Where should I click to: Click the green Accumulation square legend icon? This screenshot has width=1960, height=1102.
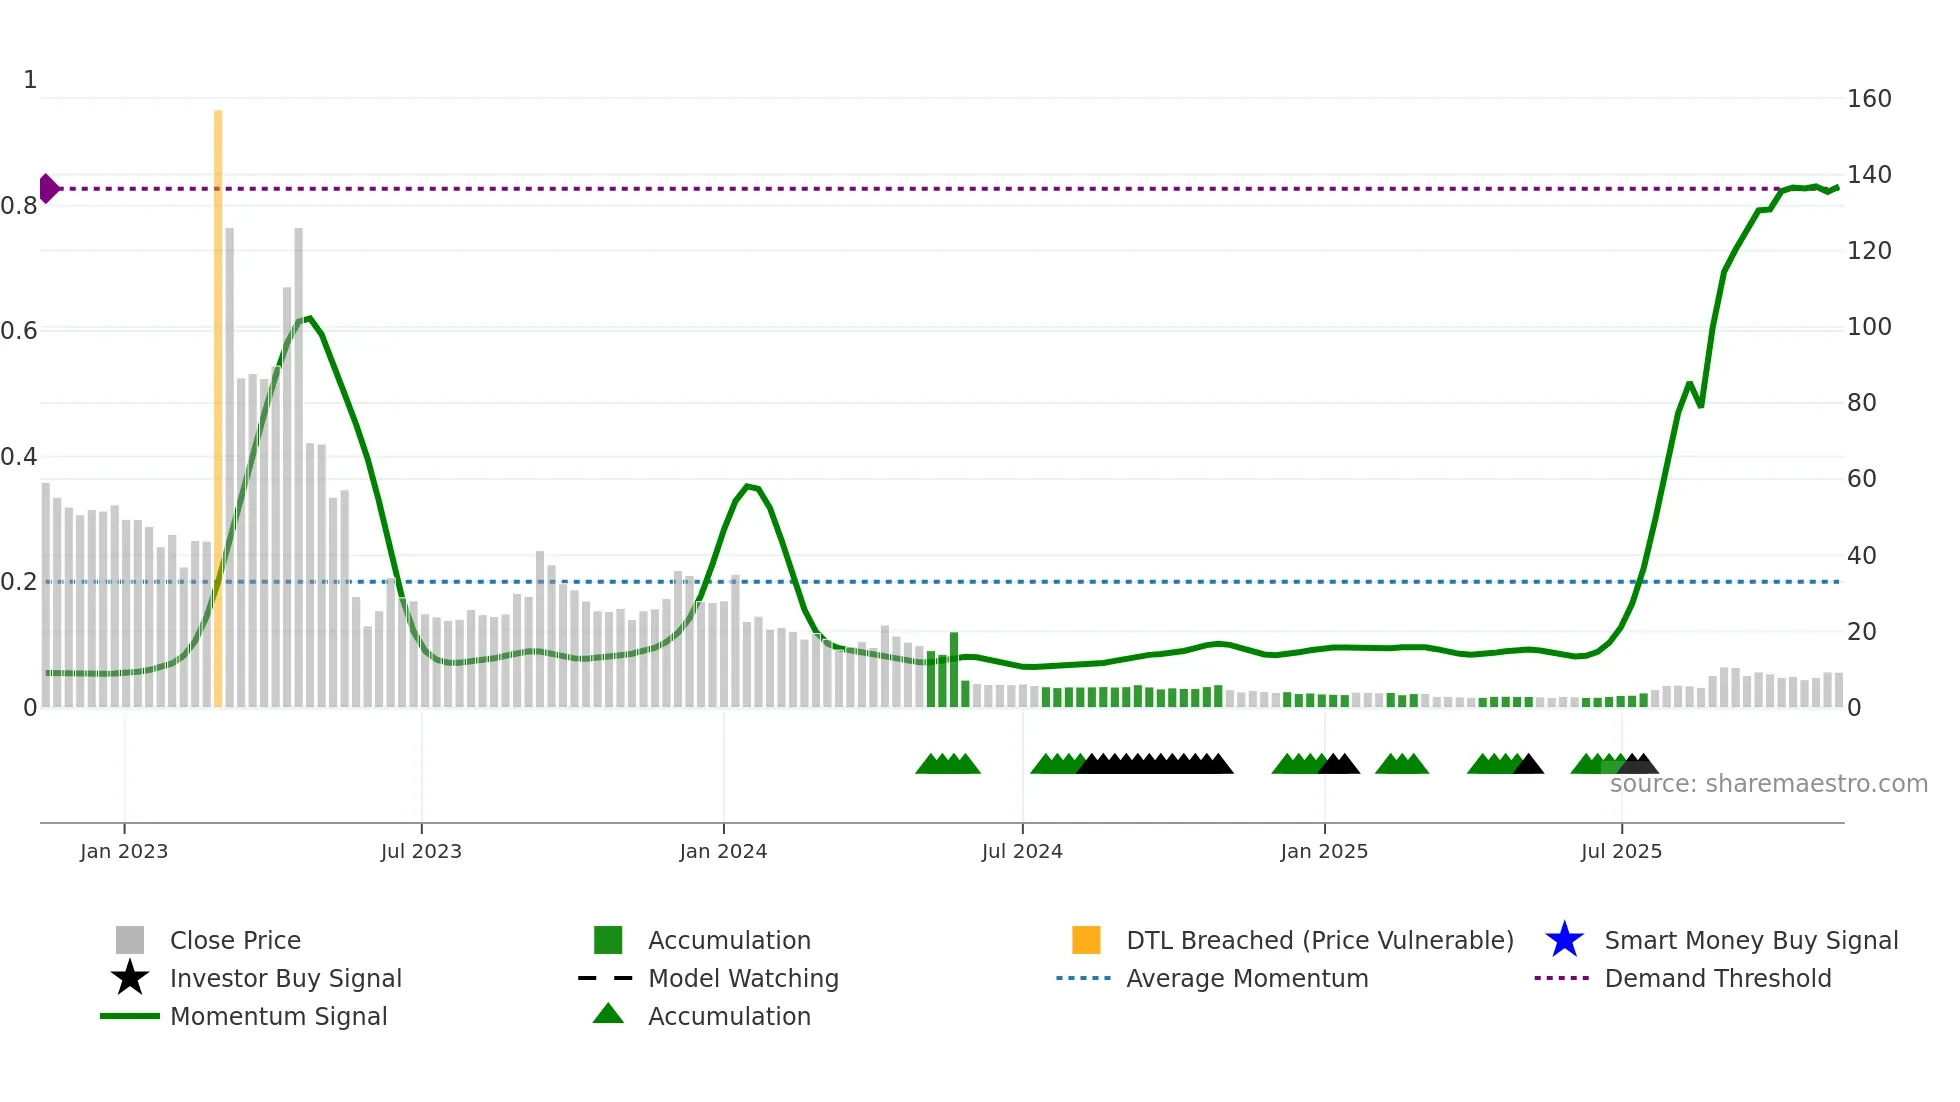click(x=608, y=940)
